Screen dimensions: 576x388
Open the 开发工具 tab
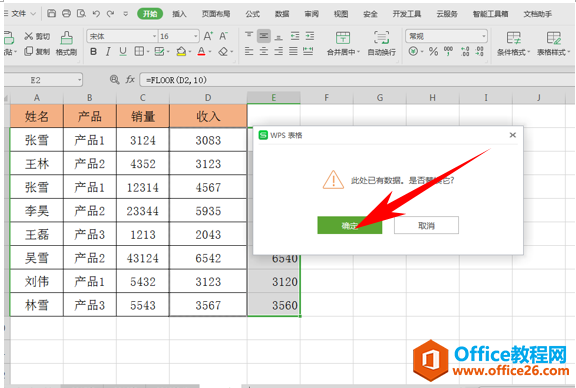tap(407, 14)
